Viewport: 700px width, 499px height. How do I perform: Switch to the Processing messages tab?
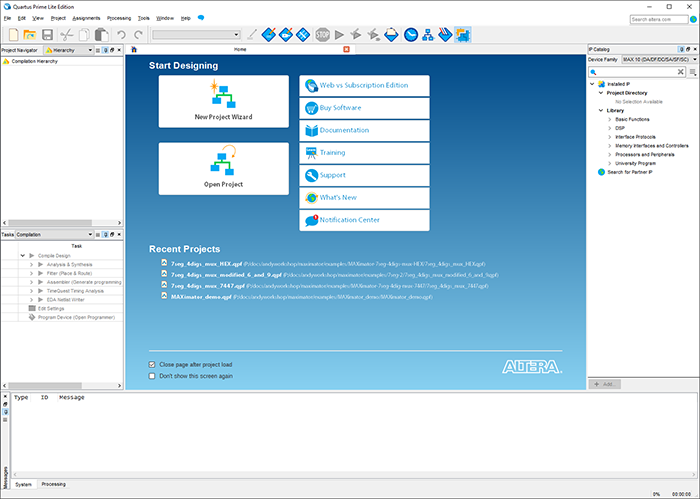(53, 484)
